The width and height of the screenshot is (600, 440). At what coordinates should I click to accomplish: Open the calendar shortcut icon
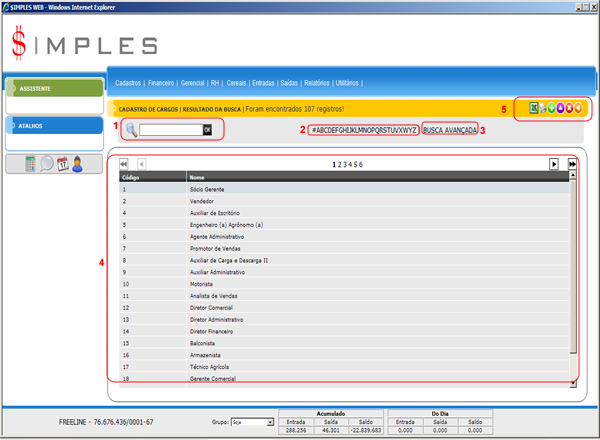coord(62,164)
